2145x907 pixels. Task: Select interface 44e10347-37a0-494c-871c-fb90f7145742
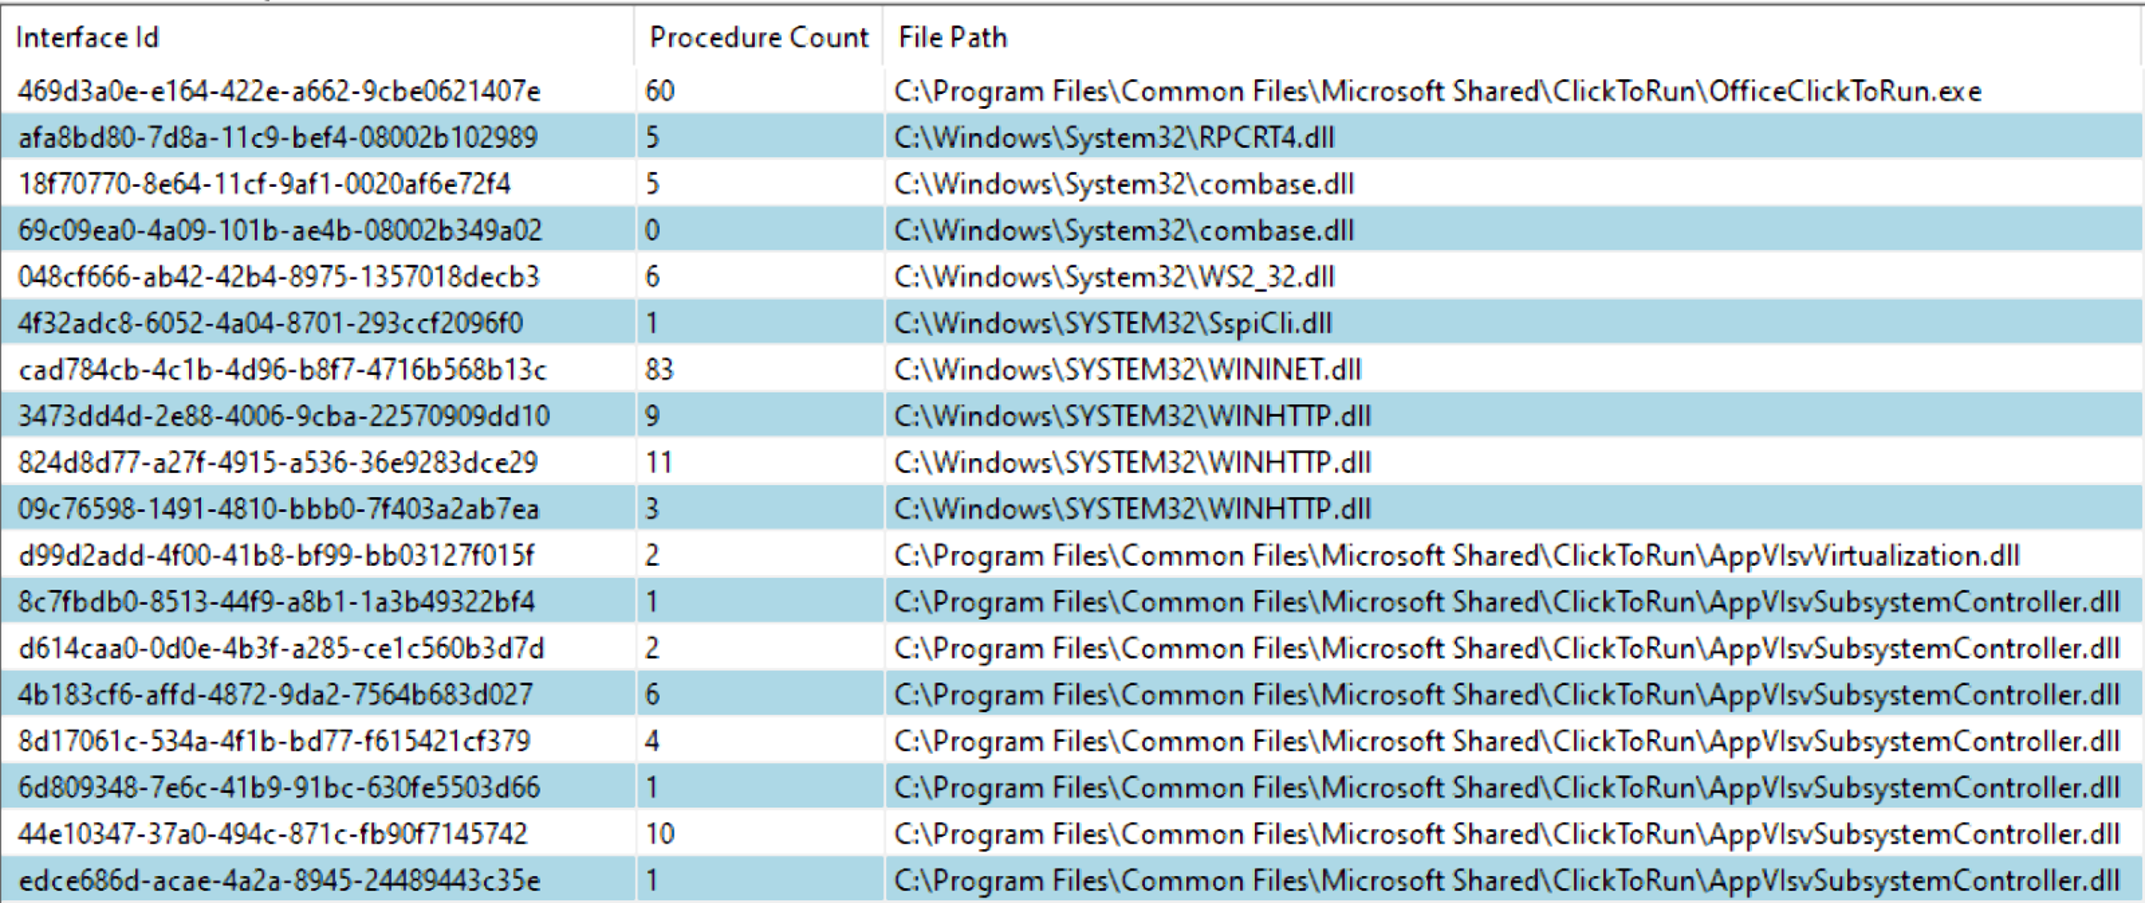[272, 833]
